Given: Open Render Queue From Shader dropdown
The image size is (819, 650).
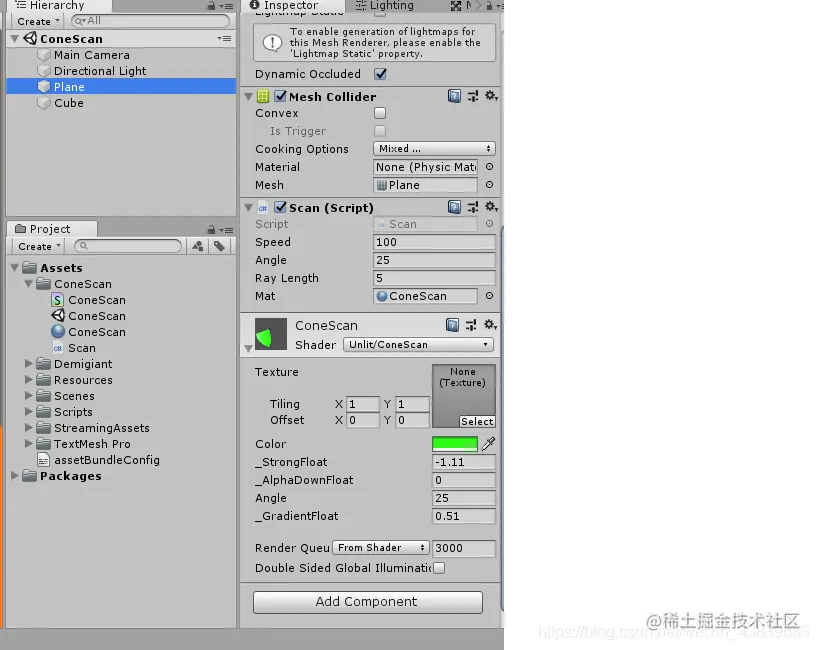Looking at the screenshot, I should coord(381,548).
